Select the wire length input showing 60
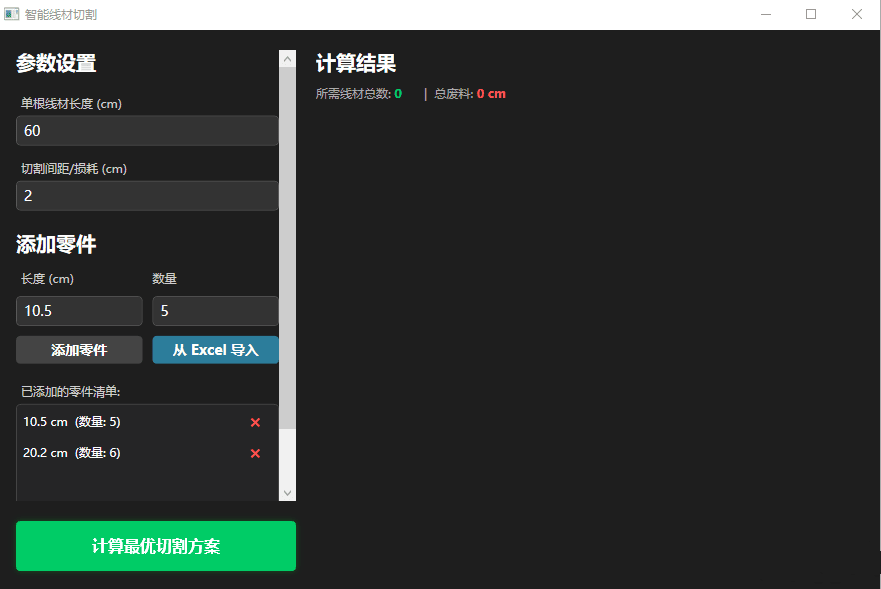 click(146, 130)
